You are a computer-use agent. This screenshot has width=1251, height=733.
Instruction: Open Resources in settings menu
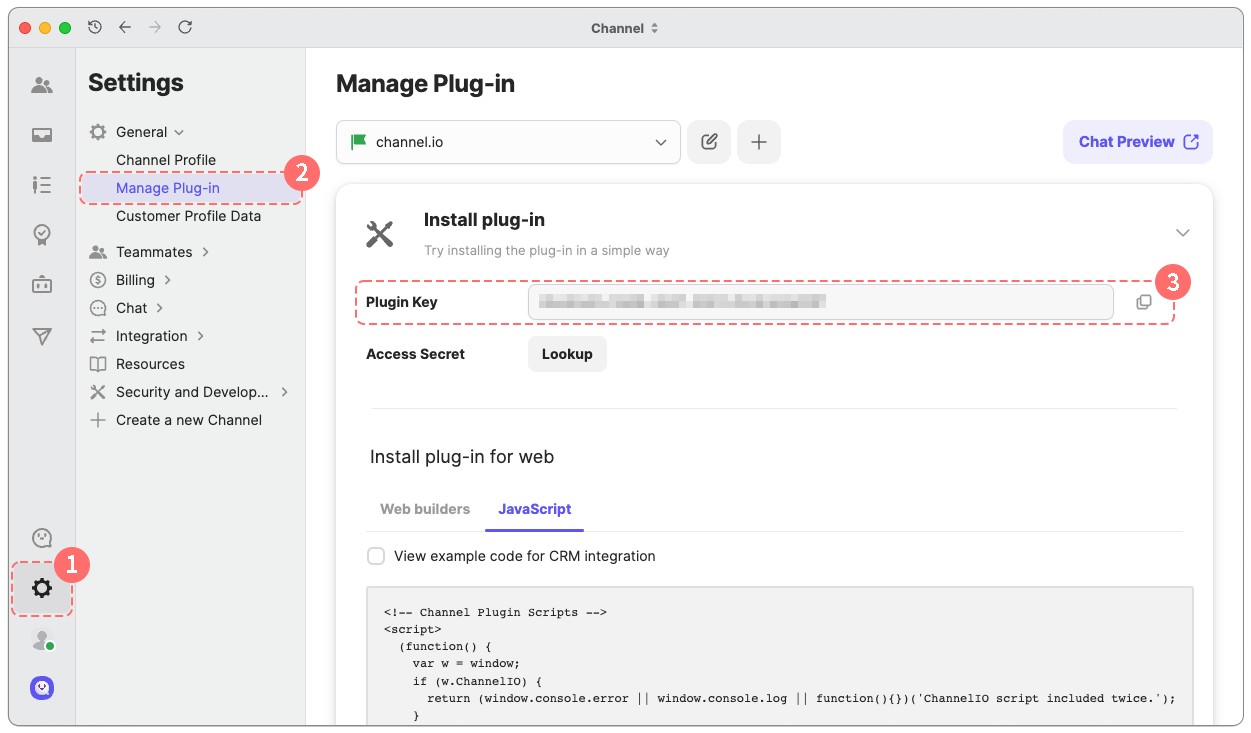(x=150, y=364)
